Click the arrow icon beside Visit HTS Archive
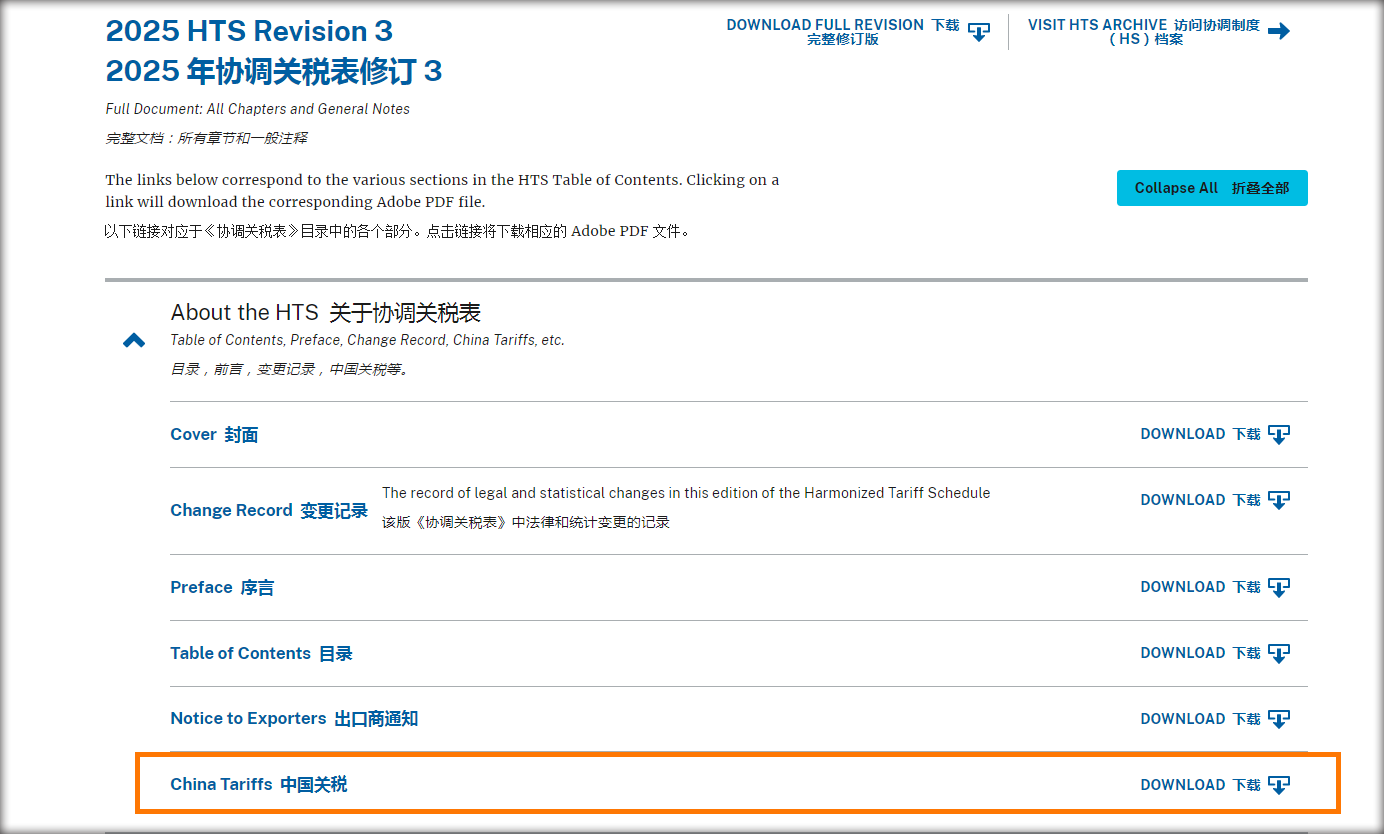 click(1278, 31)
